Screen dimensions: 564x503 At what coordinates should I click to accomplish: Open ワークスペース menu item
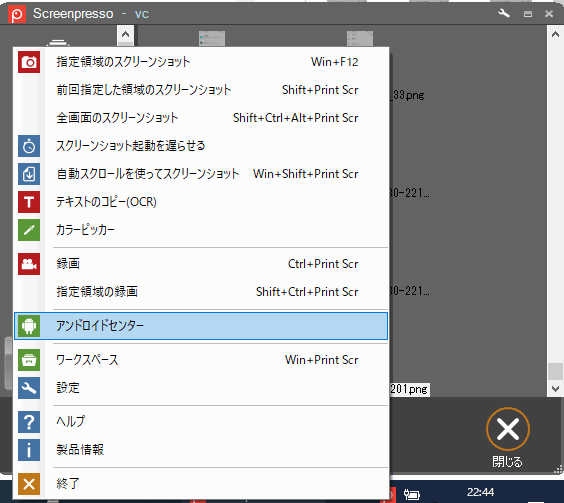[x=201, y=360]
